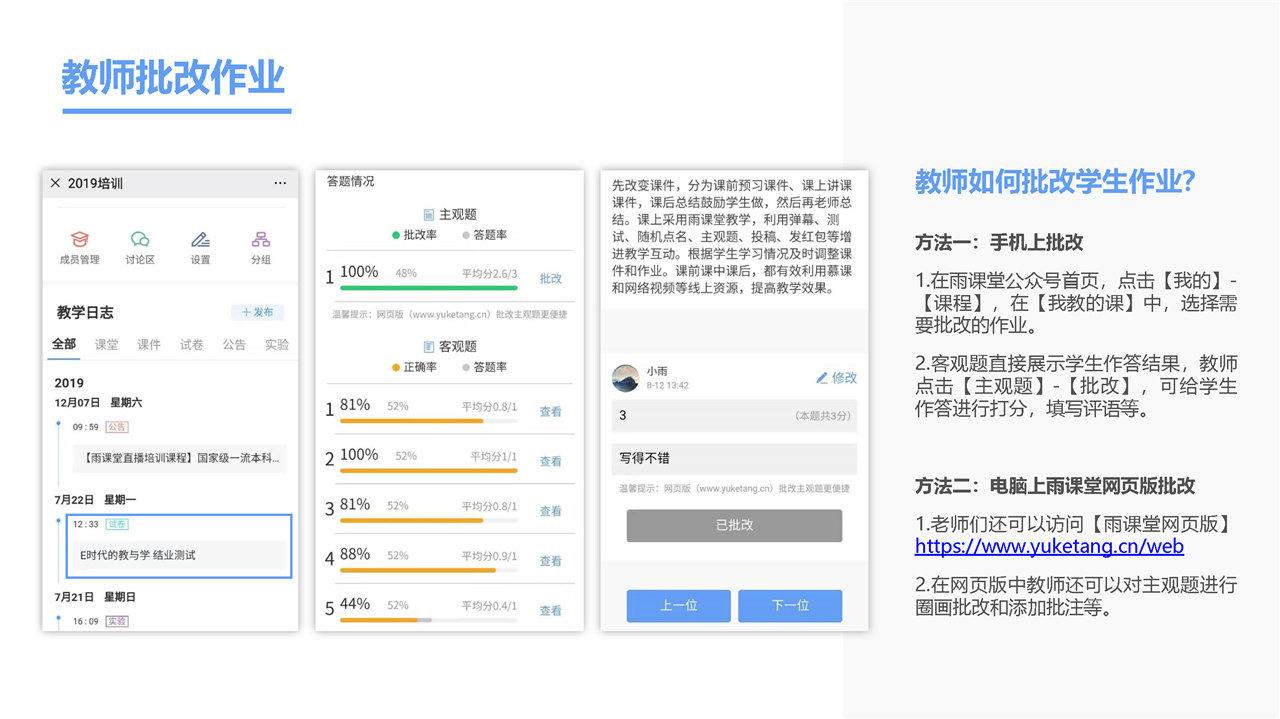This screenshot has width=1280, height=719.
Task: Click the grey 已批改 button
Action: [734, 525]
